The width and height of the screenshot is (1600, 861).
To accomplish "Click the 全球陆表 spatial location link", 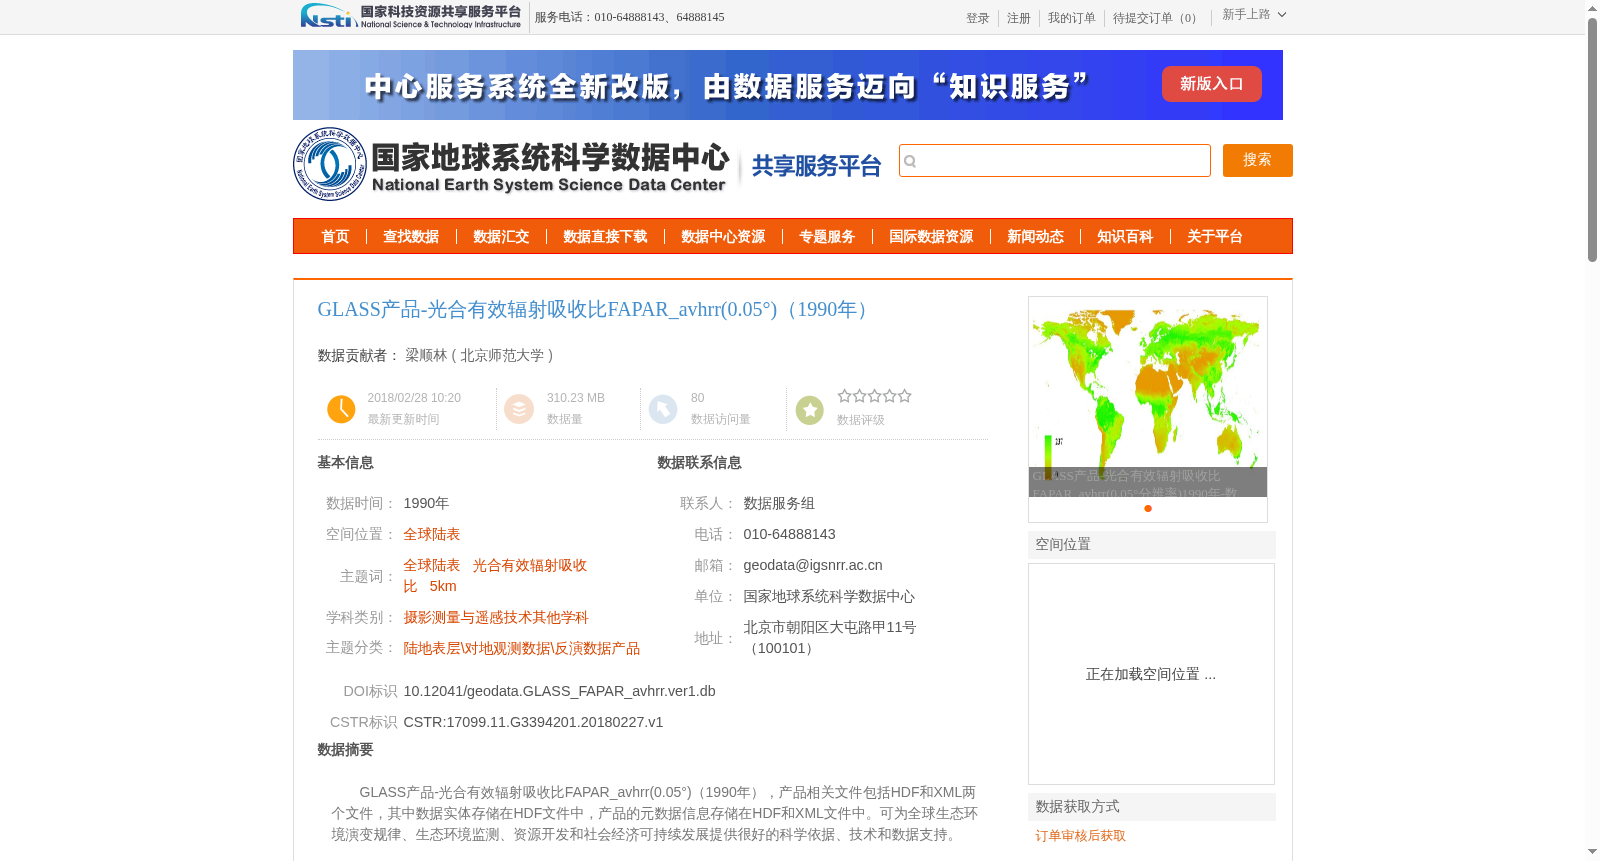I will (x=432, y=534).
